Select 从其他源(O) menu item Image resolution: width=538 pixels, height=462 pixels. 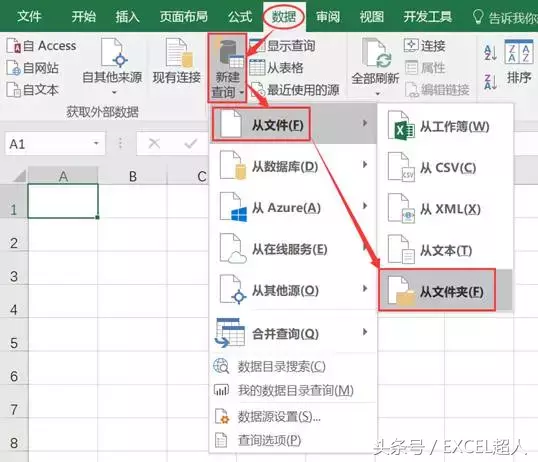point(293,290)
